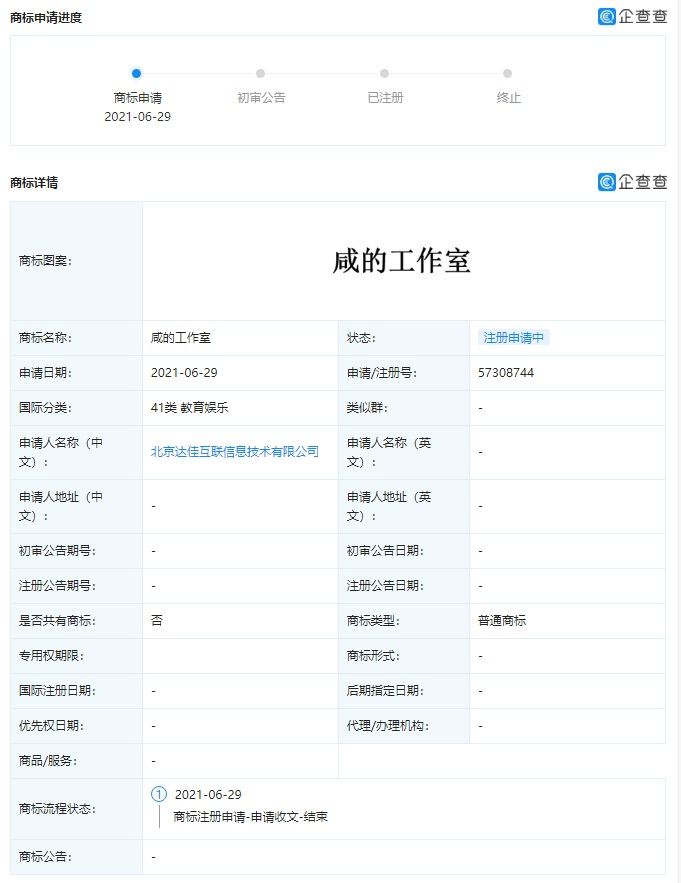The height and width of the screenshot is (883, 681).
Task: Click the 优先权日期 field label
Action: tap(51, 726)
